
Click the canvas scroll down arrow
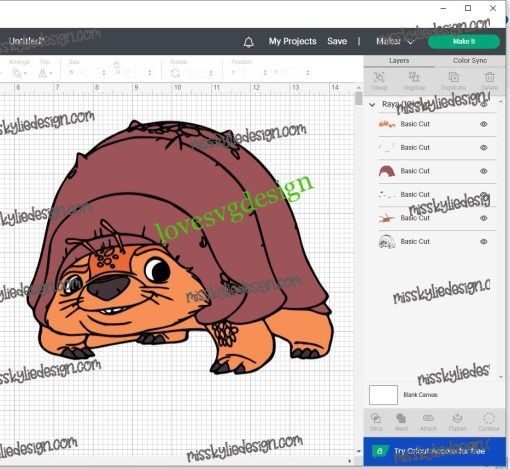(x=359, y=451)
